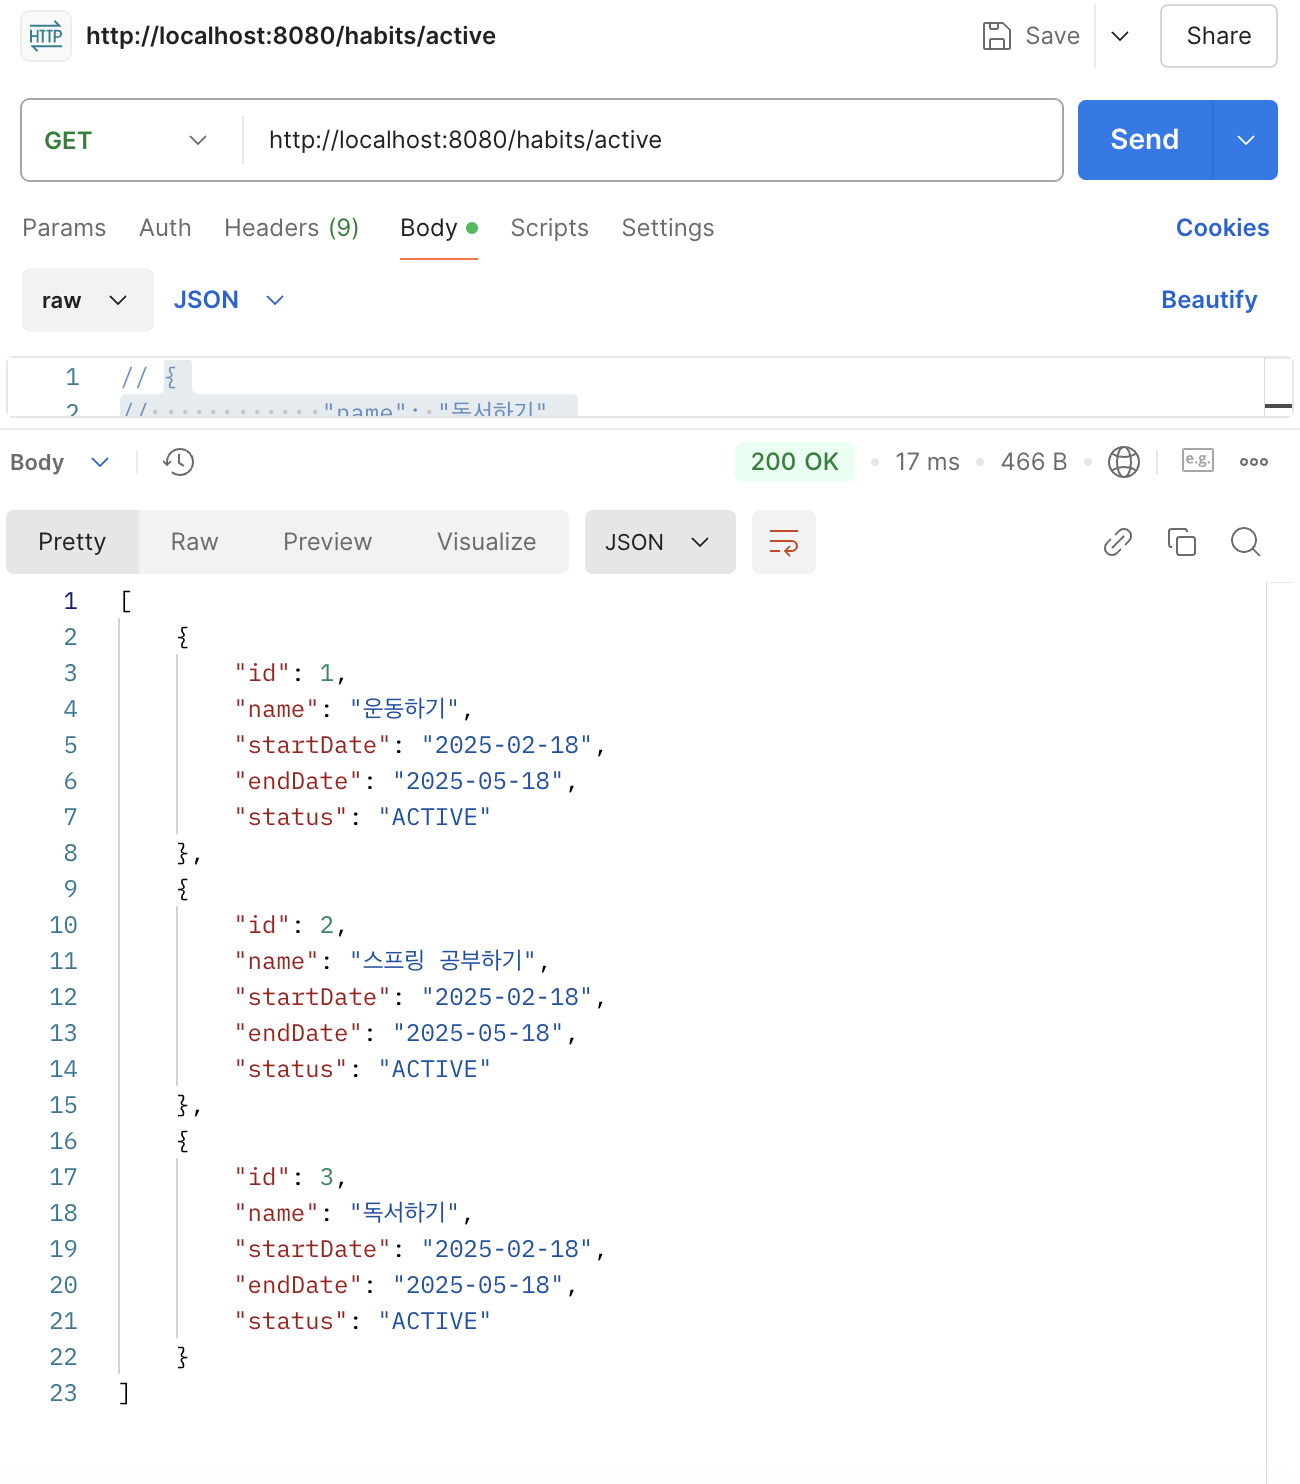This screenshot has height=1484, width=1300.
Task: Switch to the Auth tab
Action: [x=165, y=228]
